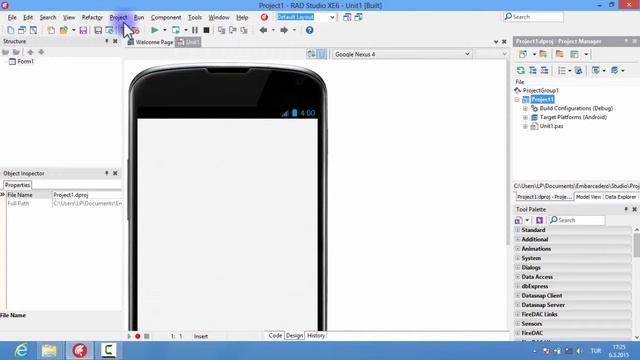Click the red record macro button in status bar

(x=138, y=336)
